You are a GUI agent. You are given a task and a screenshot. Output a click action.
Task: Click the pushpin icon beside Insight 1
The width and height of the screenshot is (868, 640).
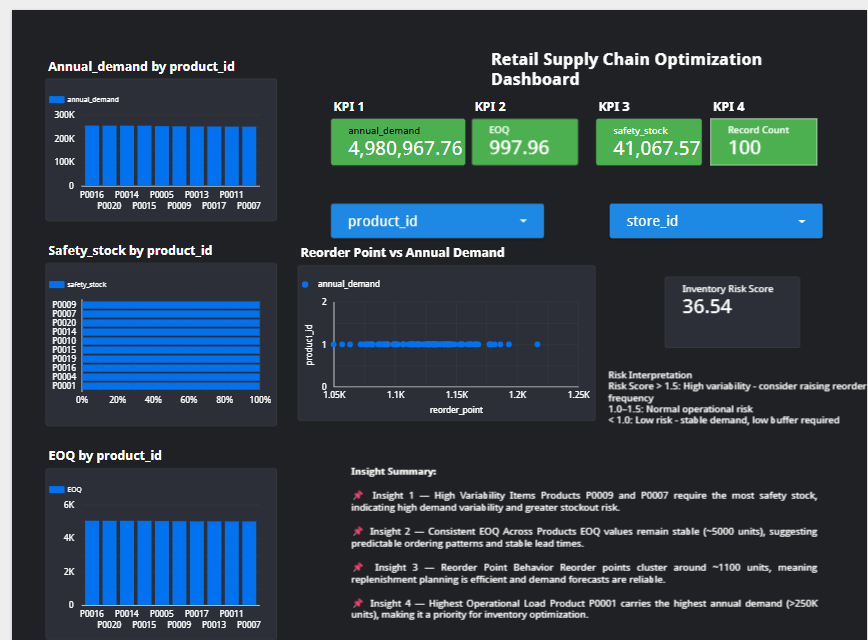358,495
